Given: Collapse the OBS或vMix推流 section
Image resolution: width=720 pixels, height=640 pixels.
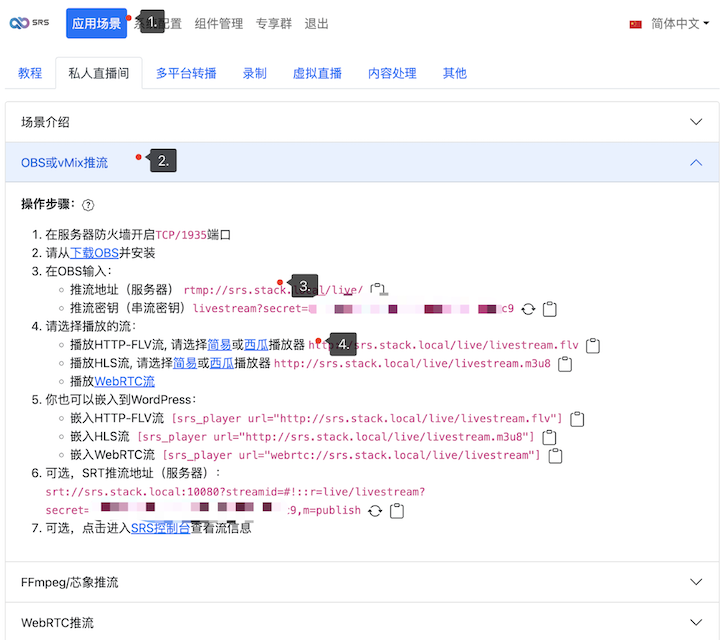Looking at the screenshot, I should tap(697, 162).
